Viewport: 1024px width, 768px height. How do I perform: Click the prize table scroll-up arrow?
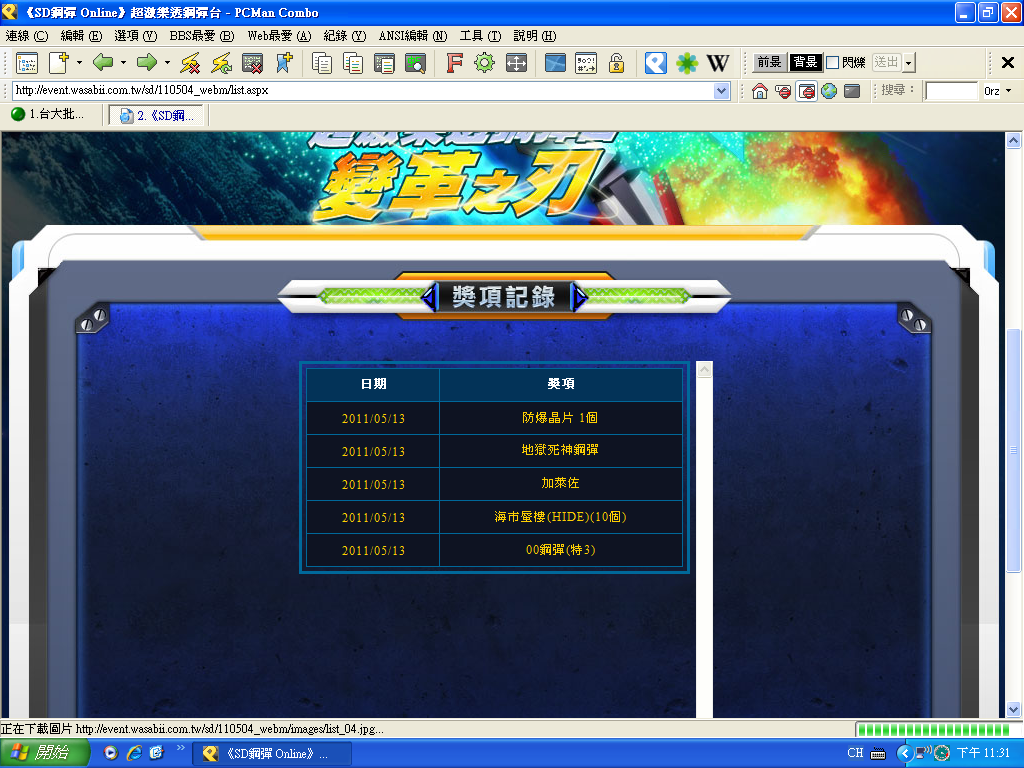(x=704, y=370)
